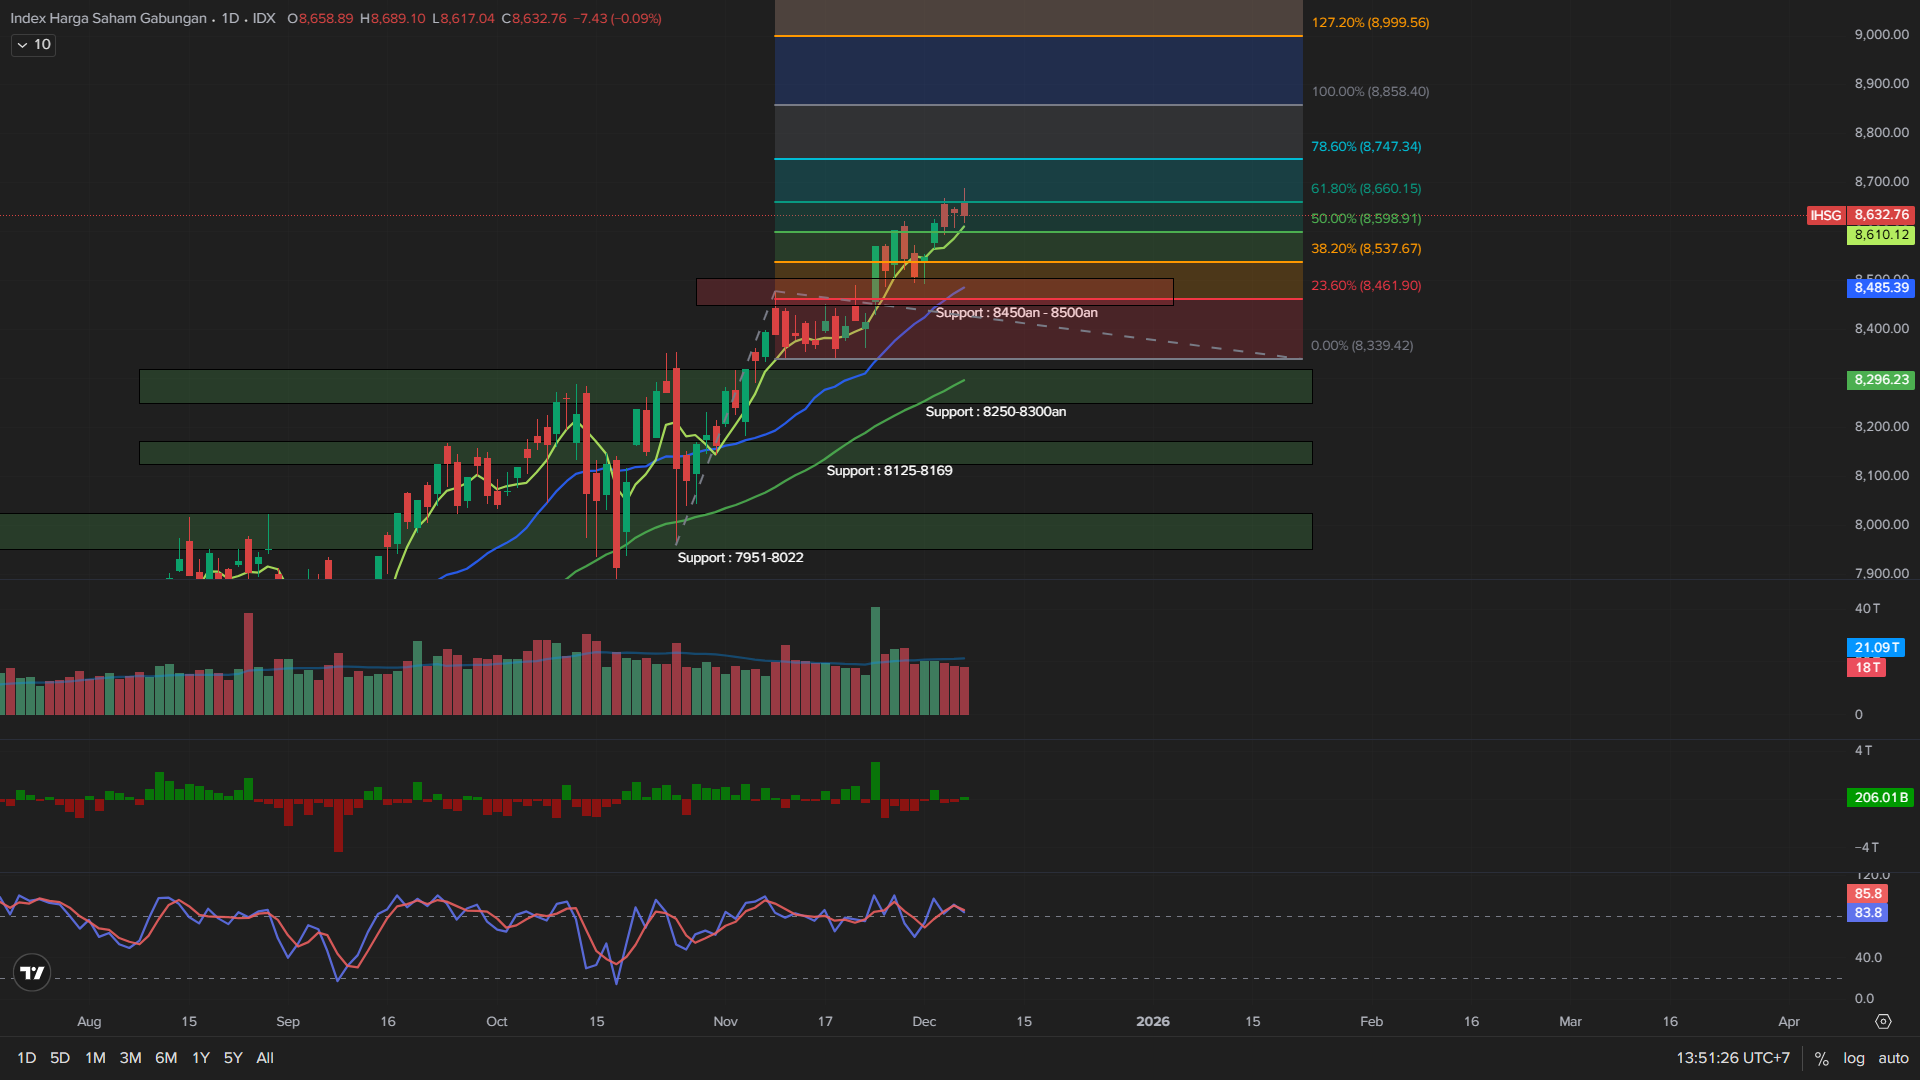Select the 1D time range
The width and height of the screenshot is (1920, 1080).
(x=27, y=1058)
